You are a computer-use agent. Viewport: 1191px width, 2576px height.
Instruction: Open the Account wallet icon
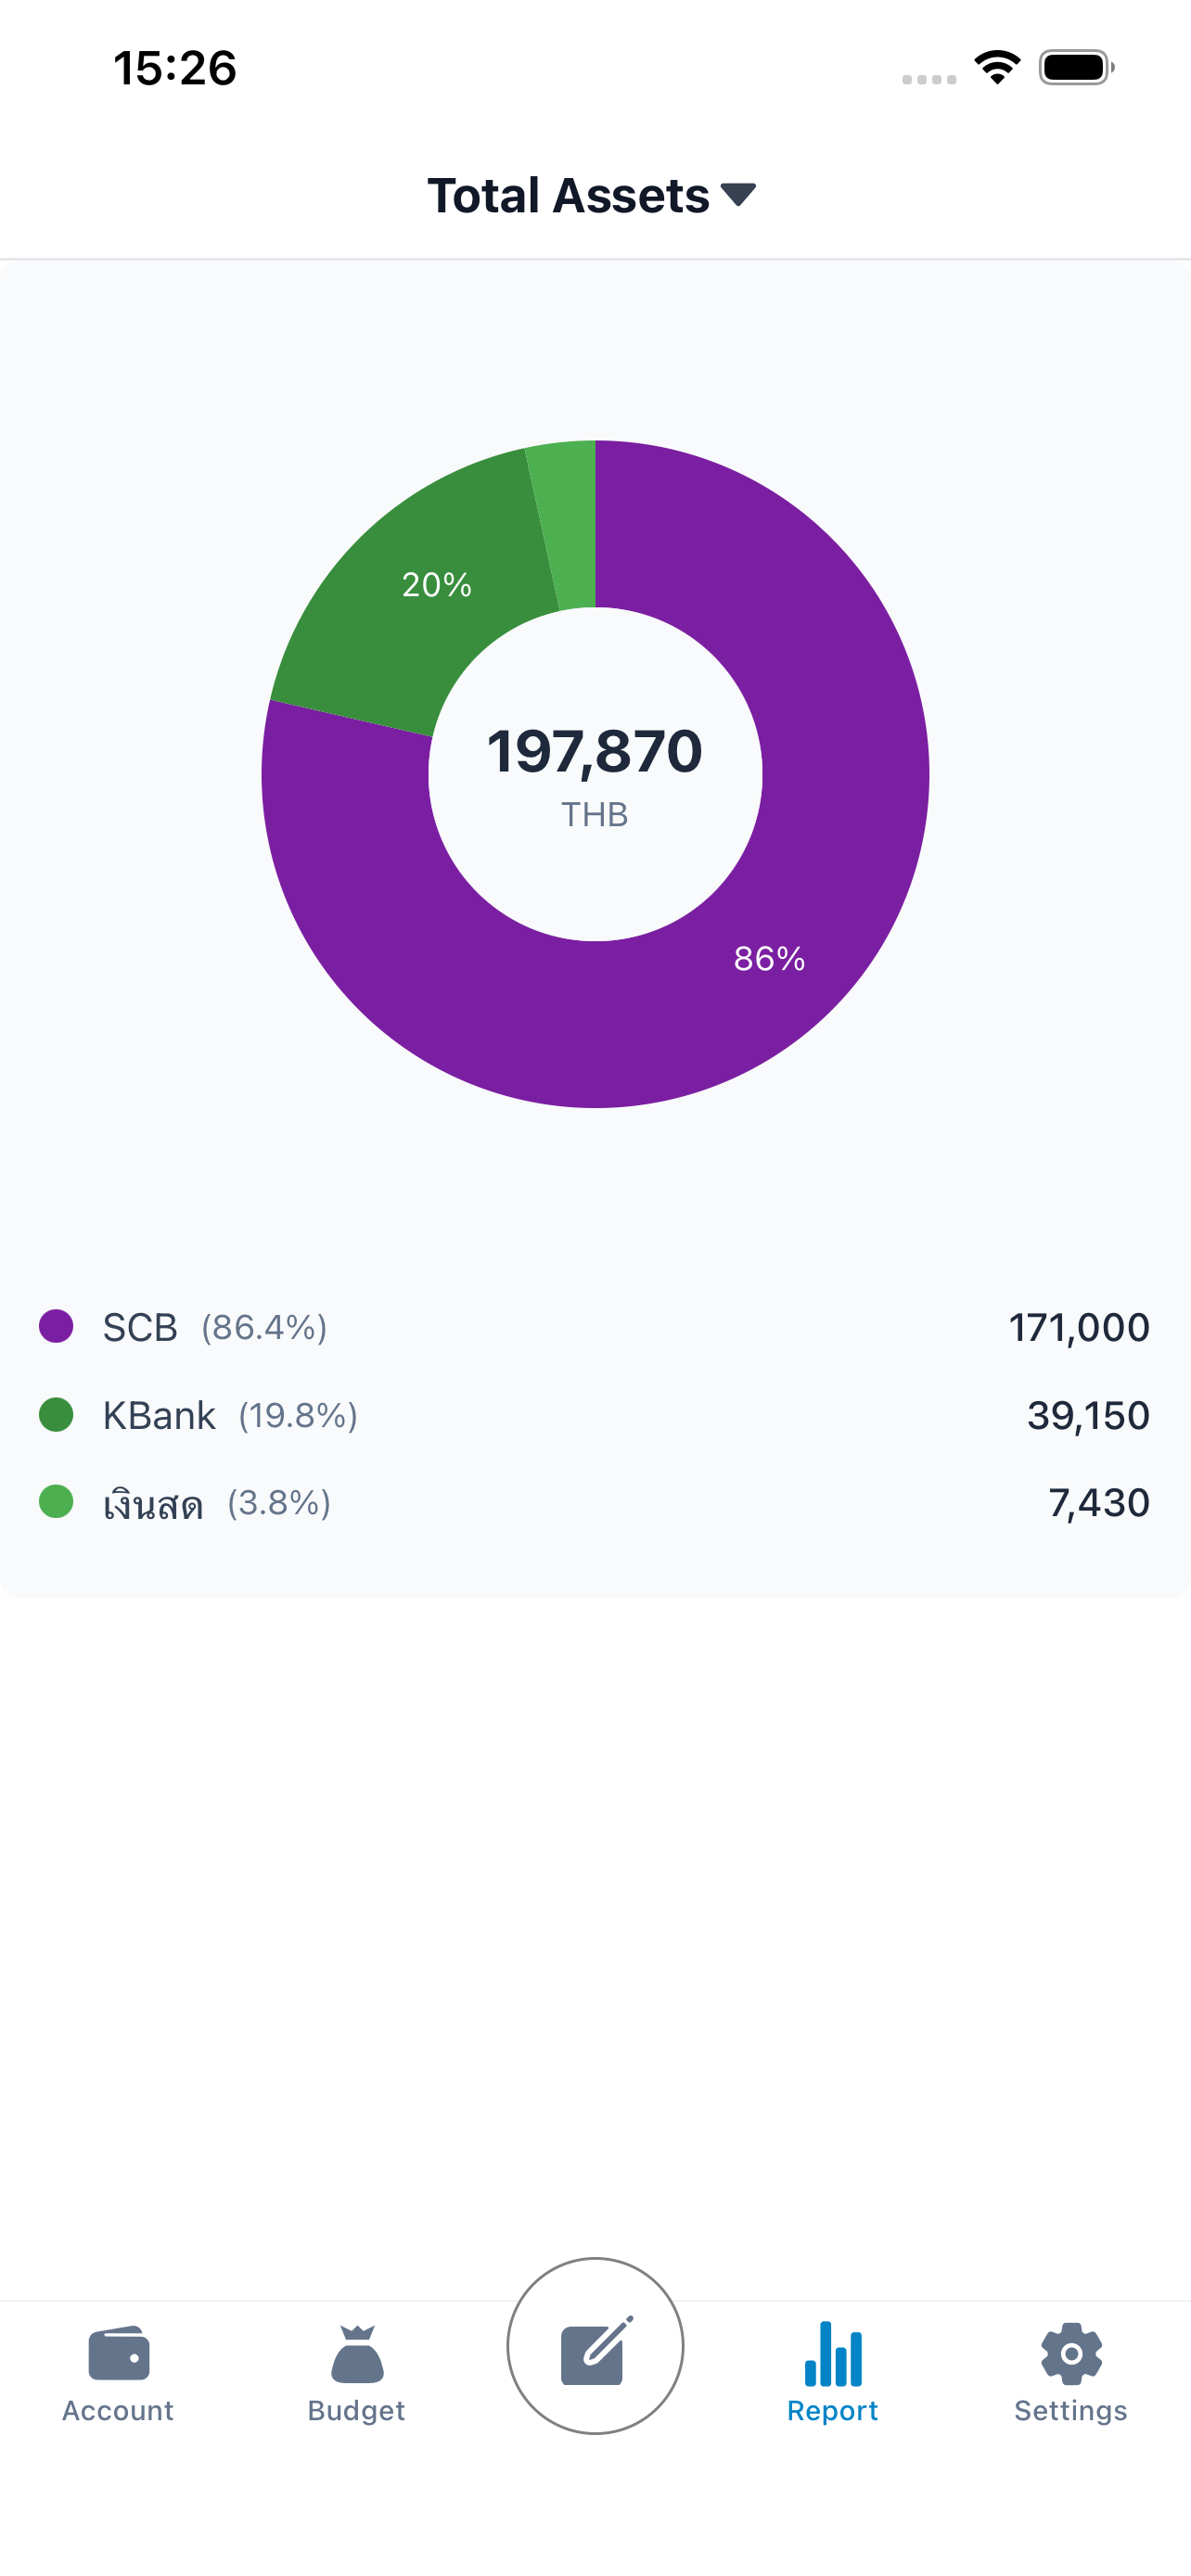(x=119, y=2353)
